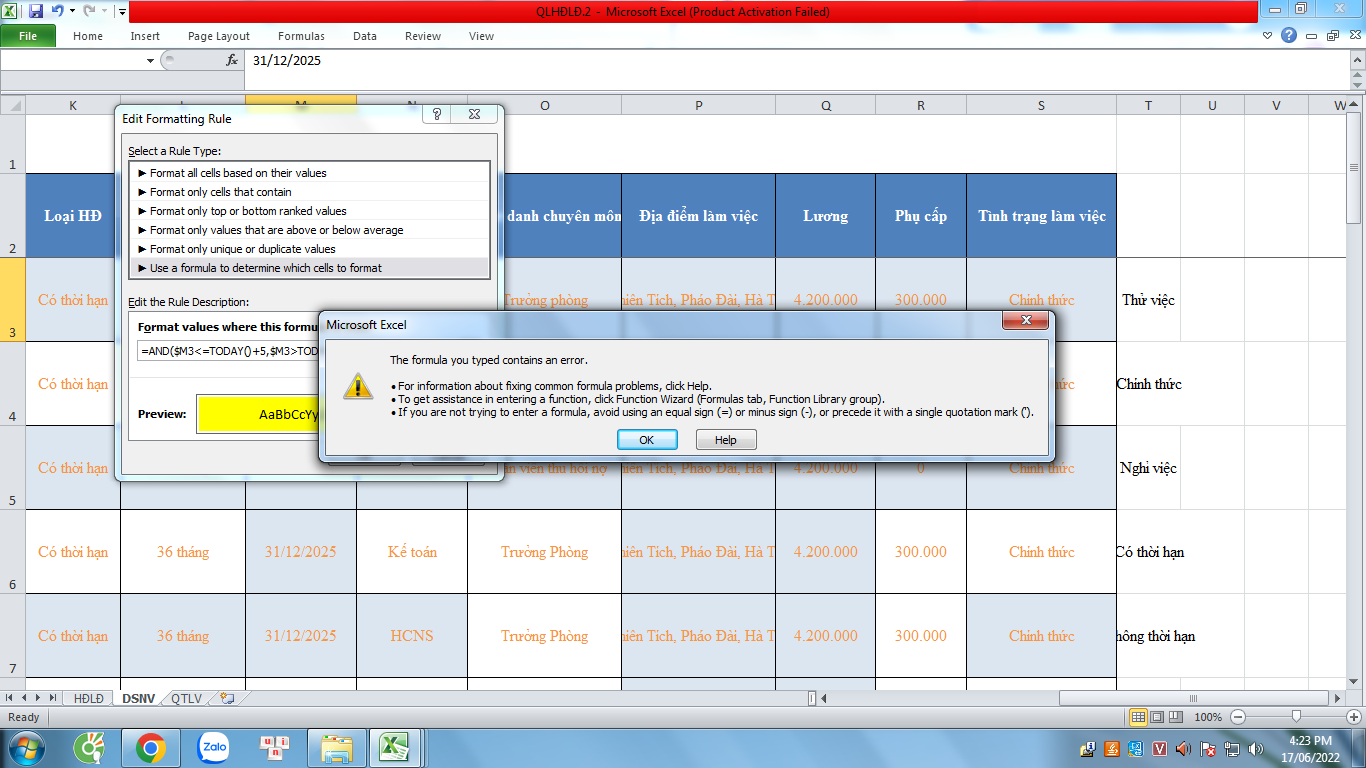Minimize the ribbon with caret icon
Viewport: 1366px width, 768px height.
pos(1268,36)
